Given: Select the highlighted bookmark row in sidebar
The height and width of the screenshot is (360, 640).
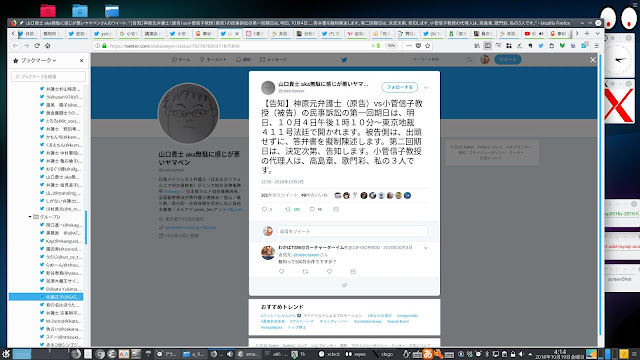Looking at the screenshot, I should (46, 297).
